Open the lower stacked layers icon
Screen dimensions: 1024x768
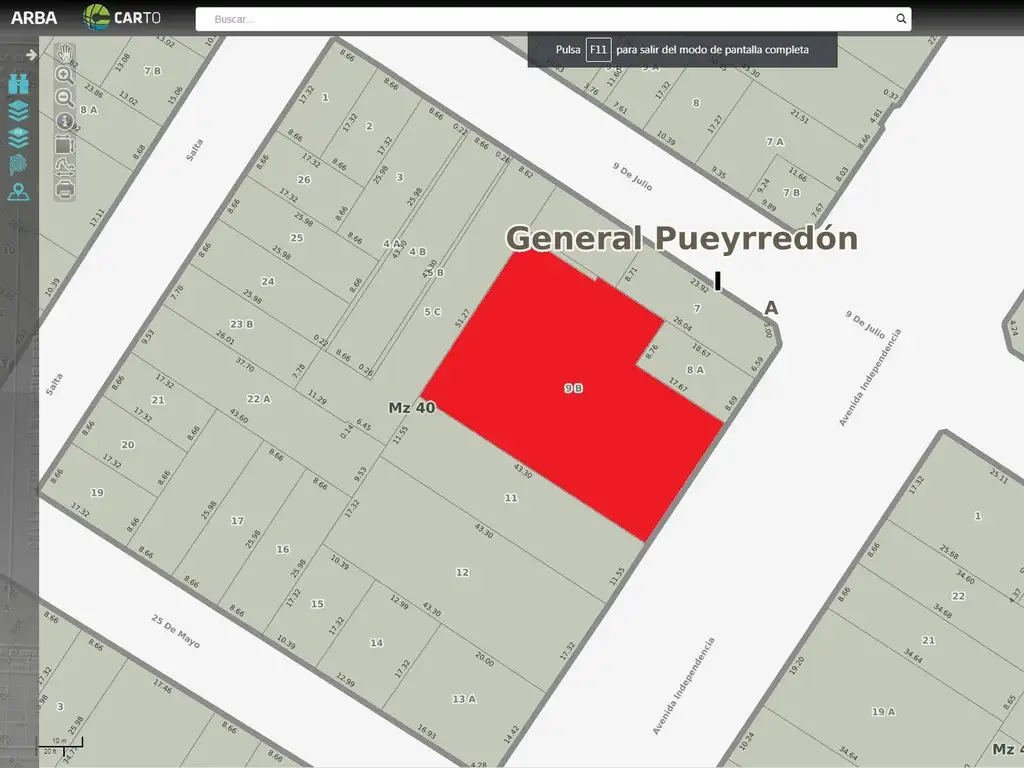18,138
